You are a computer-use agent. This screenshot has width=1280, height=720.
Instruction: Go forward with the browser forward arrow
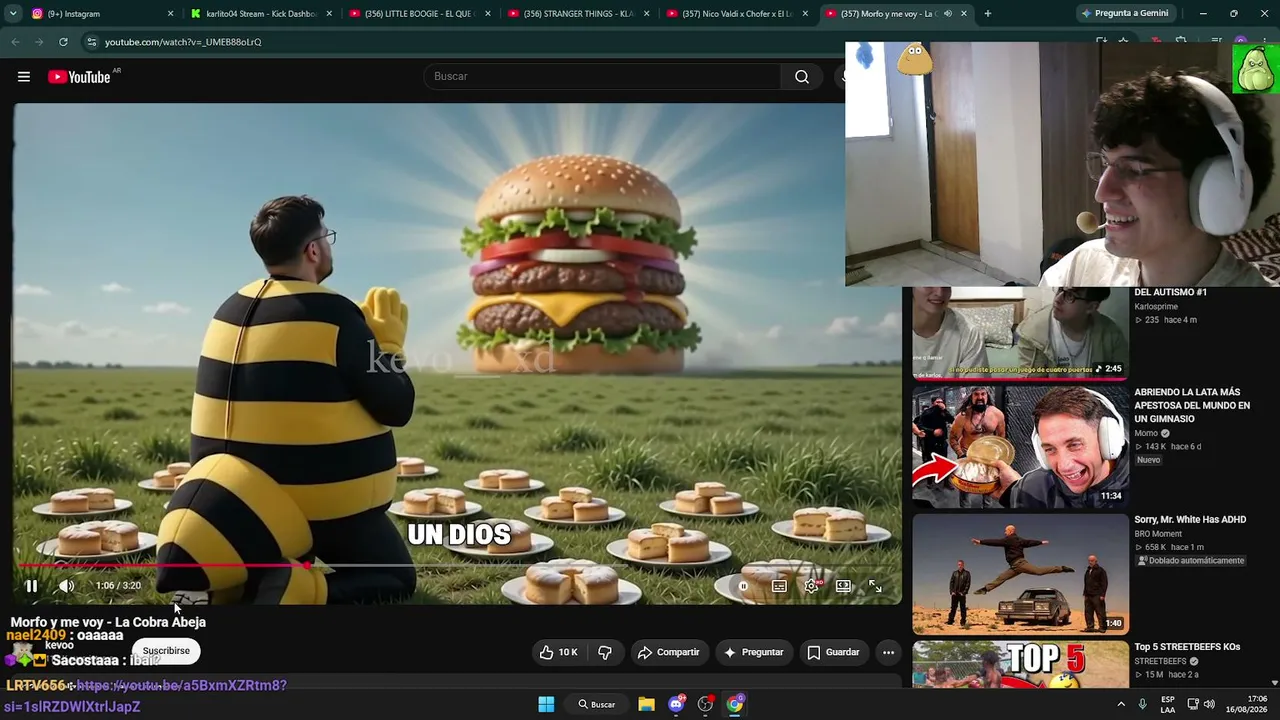coord(39,42)
